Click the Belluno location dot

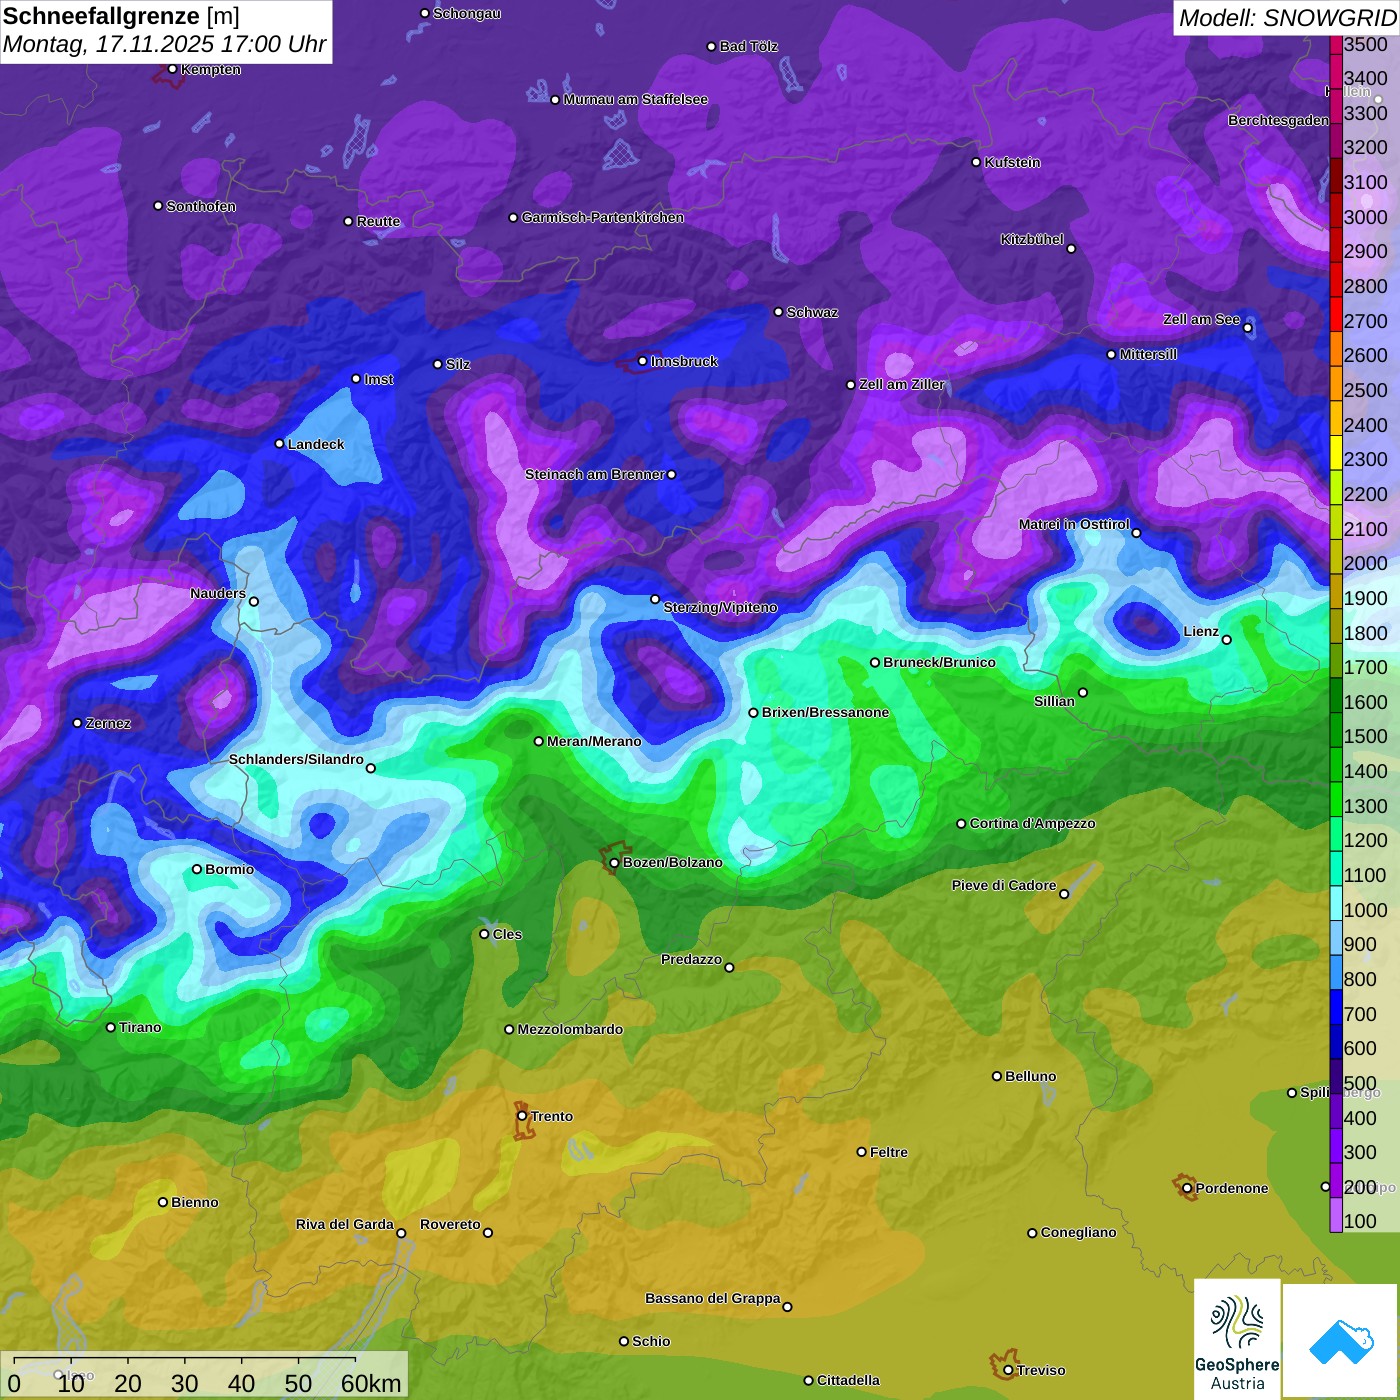997,1076
